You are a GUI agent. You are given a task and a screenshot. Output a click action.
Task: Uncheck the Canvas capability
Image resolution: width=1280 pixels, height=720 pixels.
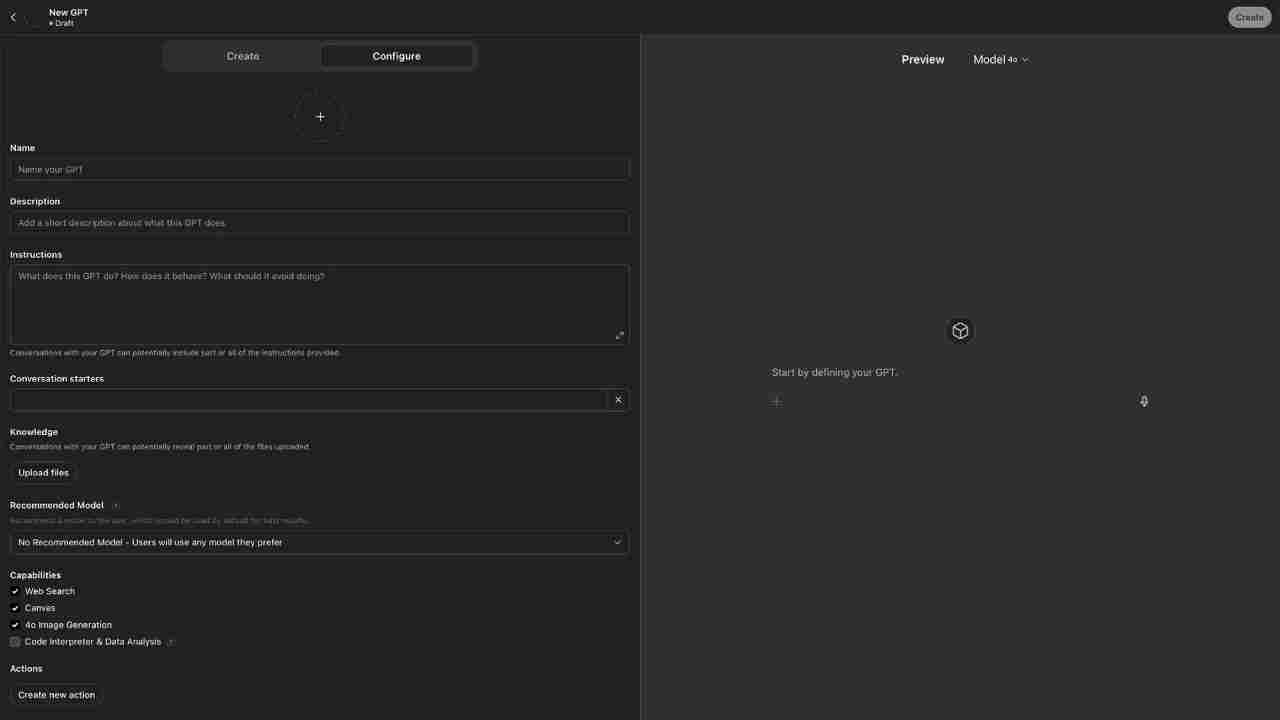point(15,608)
